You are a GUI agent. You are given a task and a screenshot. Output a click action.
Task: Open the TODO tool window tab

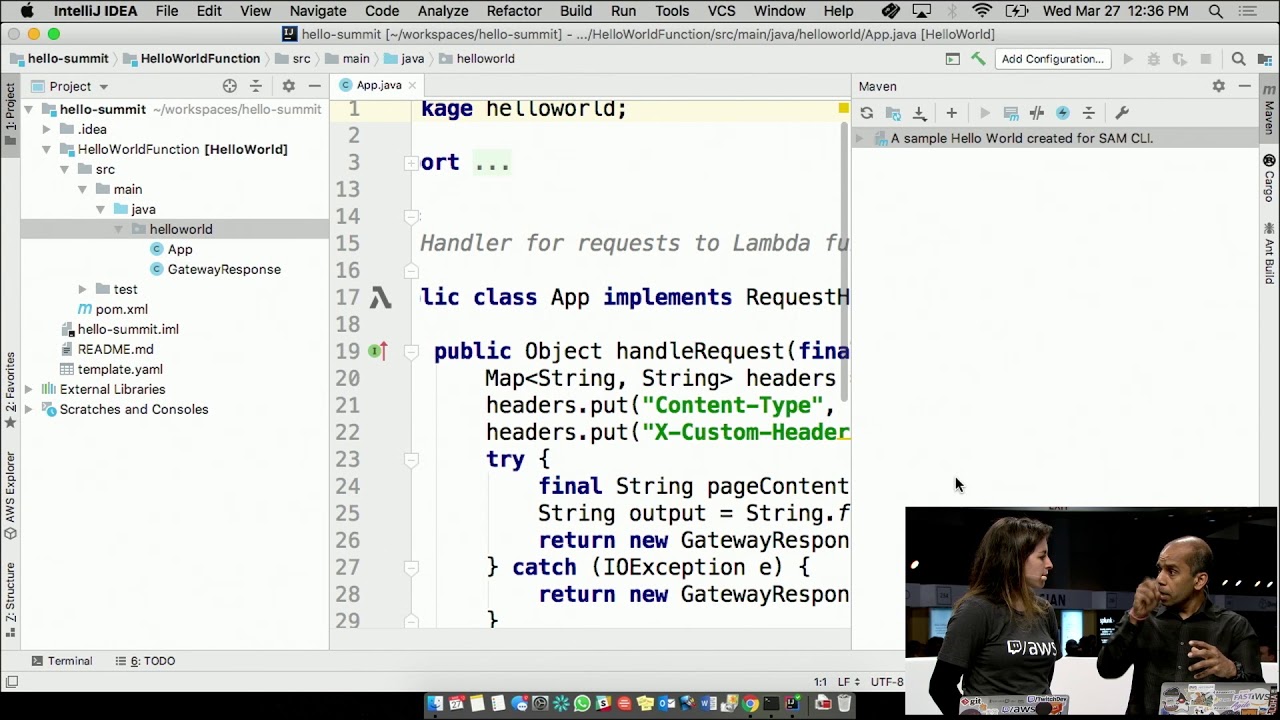coord(146,661)
